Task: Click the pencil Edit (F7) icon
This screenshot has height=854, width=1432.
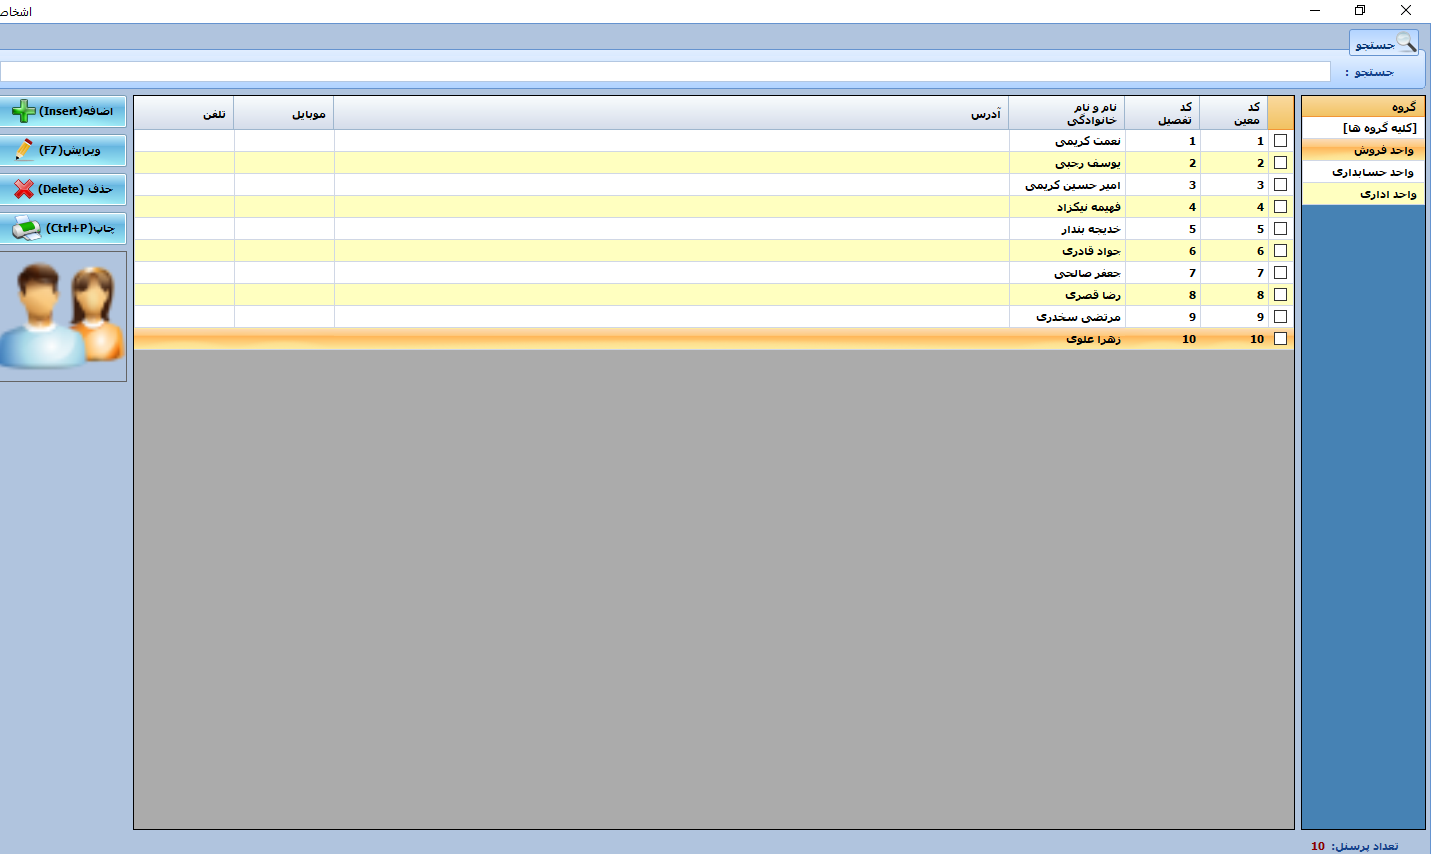Action: point(24,150)
